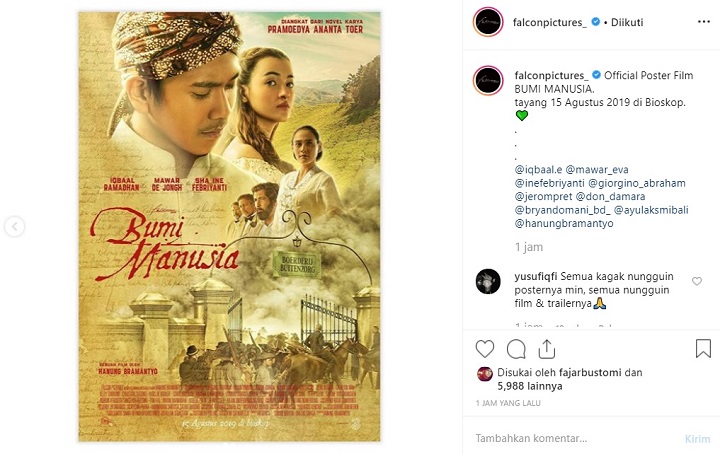720x454 pixels.
Task: Open falconpictures_ profile picture in header
Action: [x=488, y=22]
